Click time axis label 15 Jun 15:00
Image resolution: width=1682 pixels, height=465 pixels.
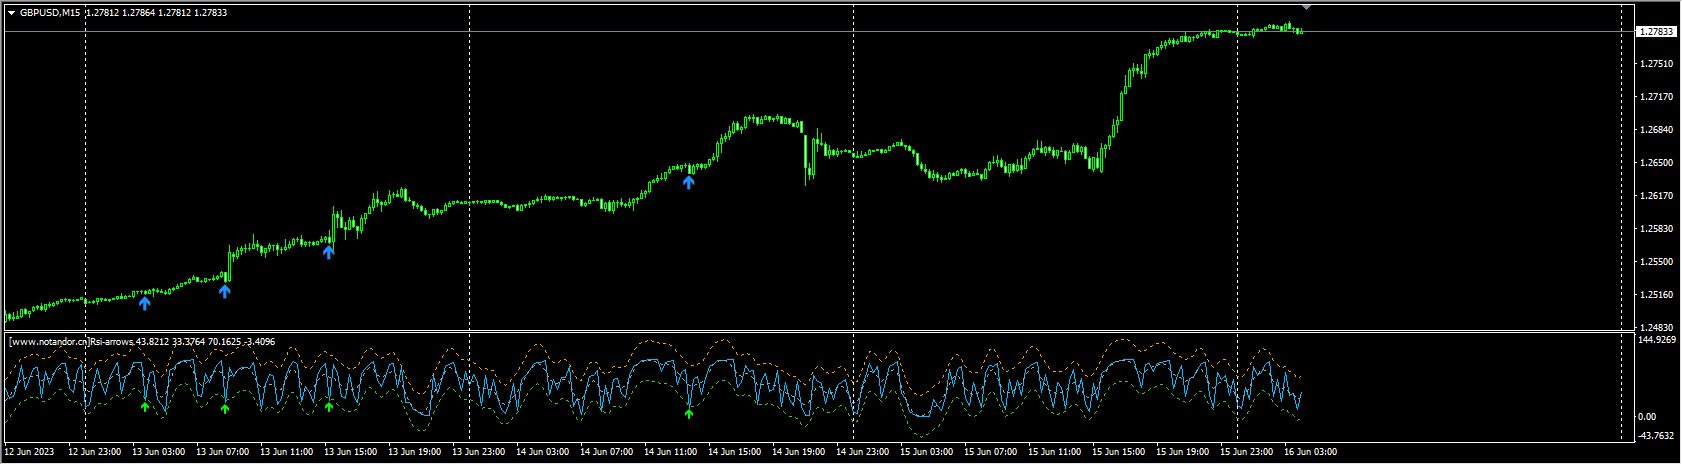click(1119, 452)
